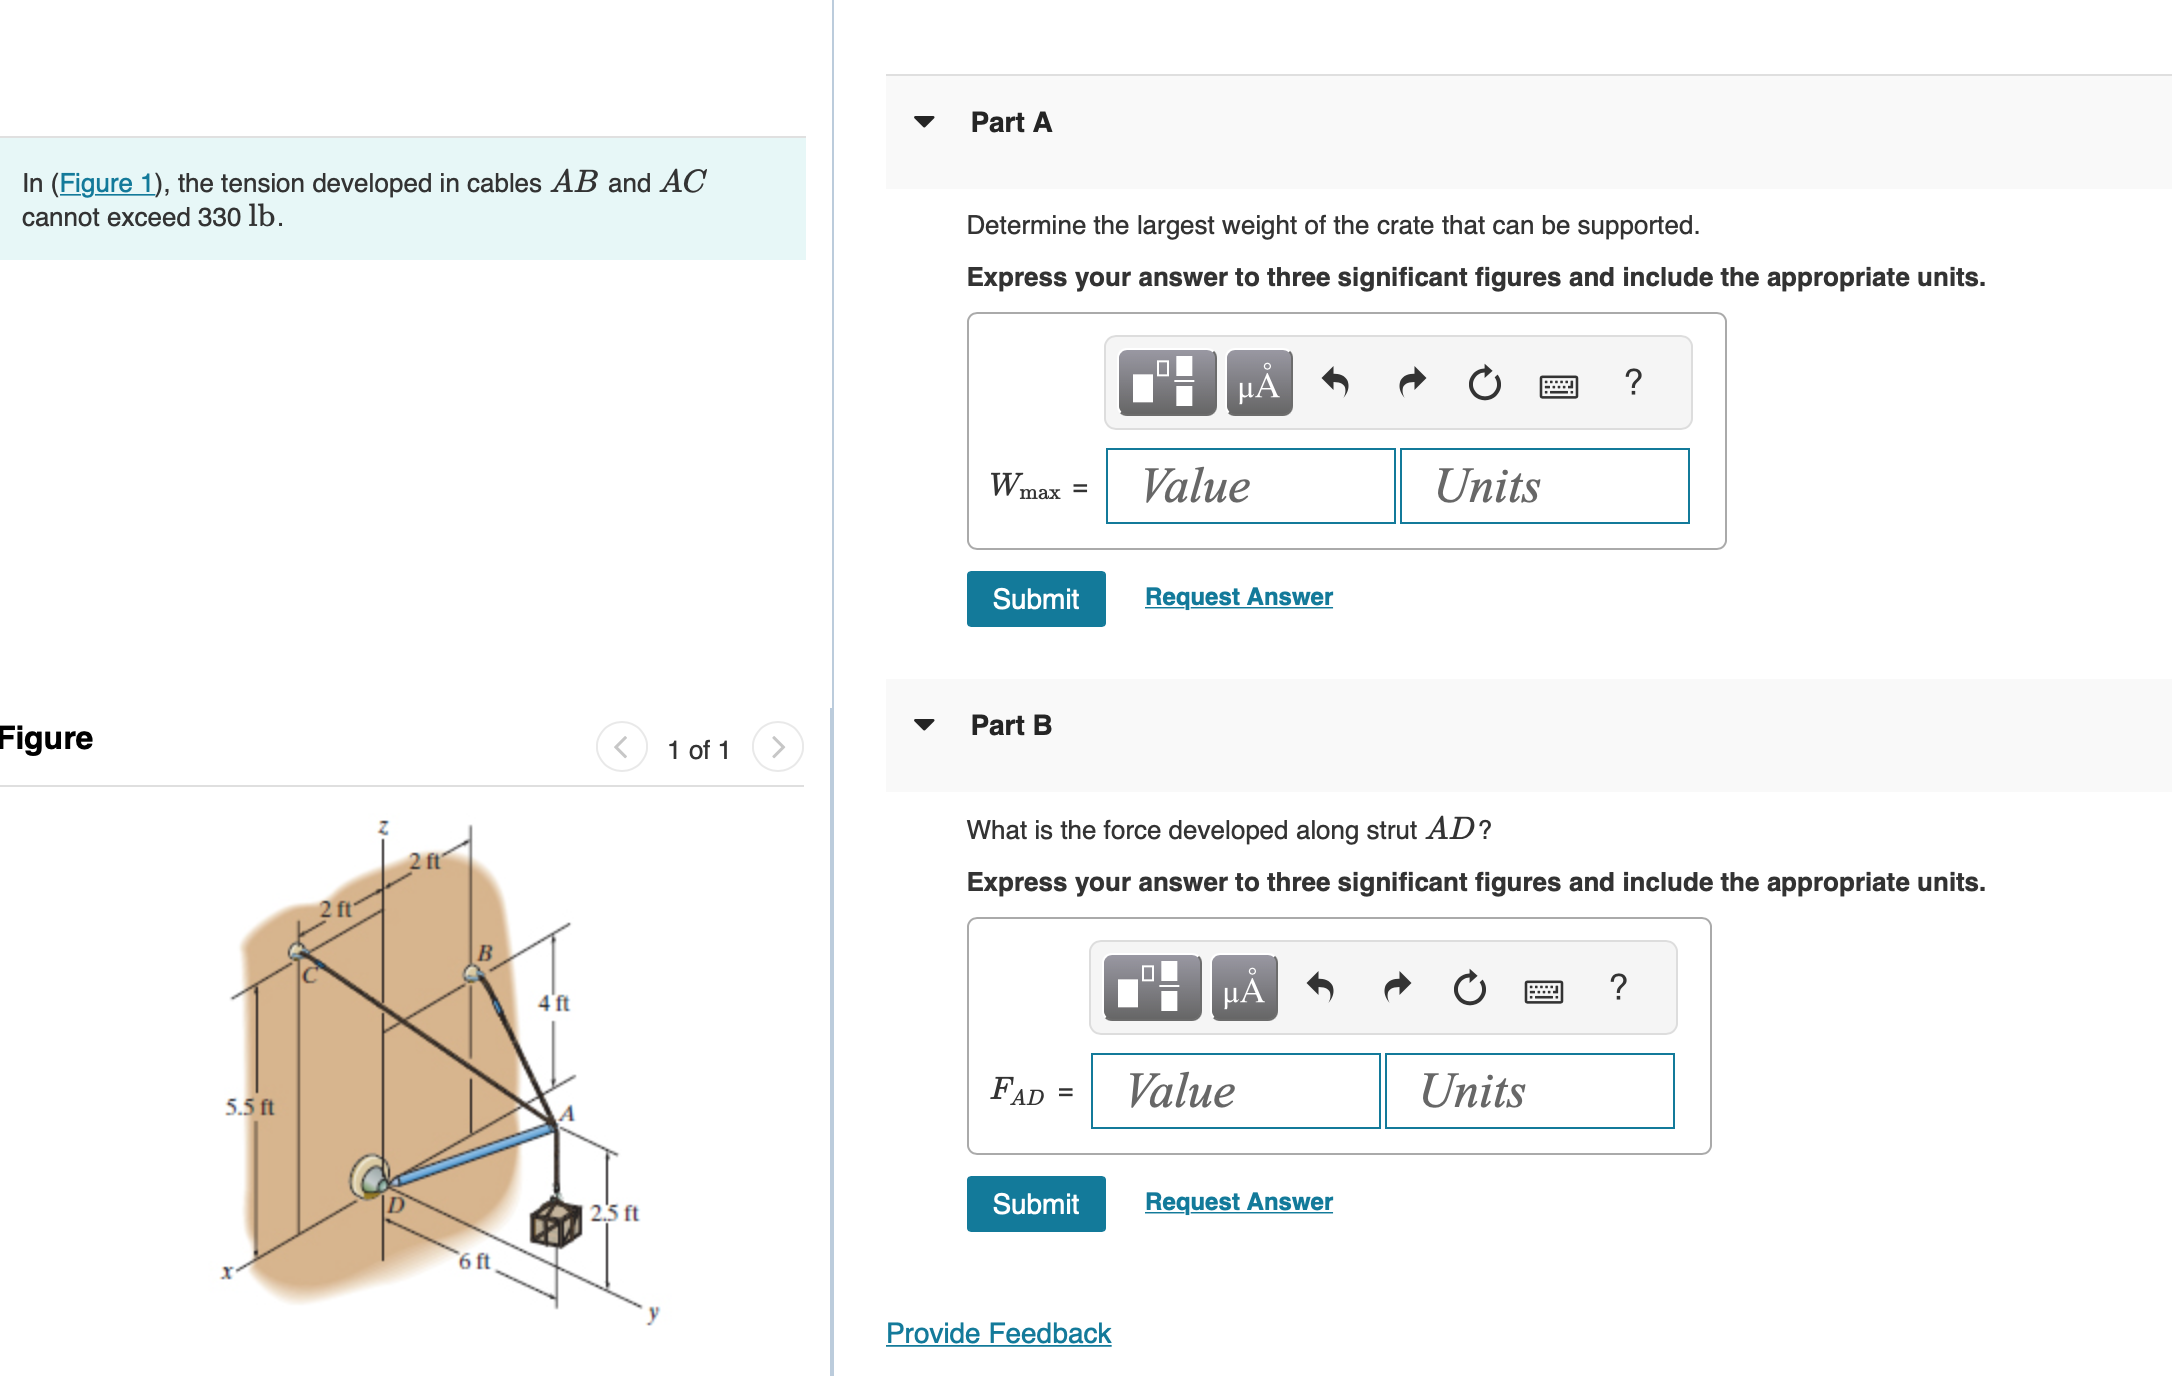Submit the Part B answer

1035,1203
